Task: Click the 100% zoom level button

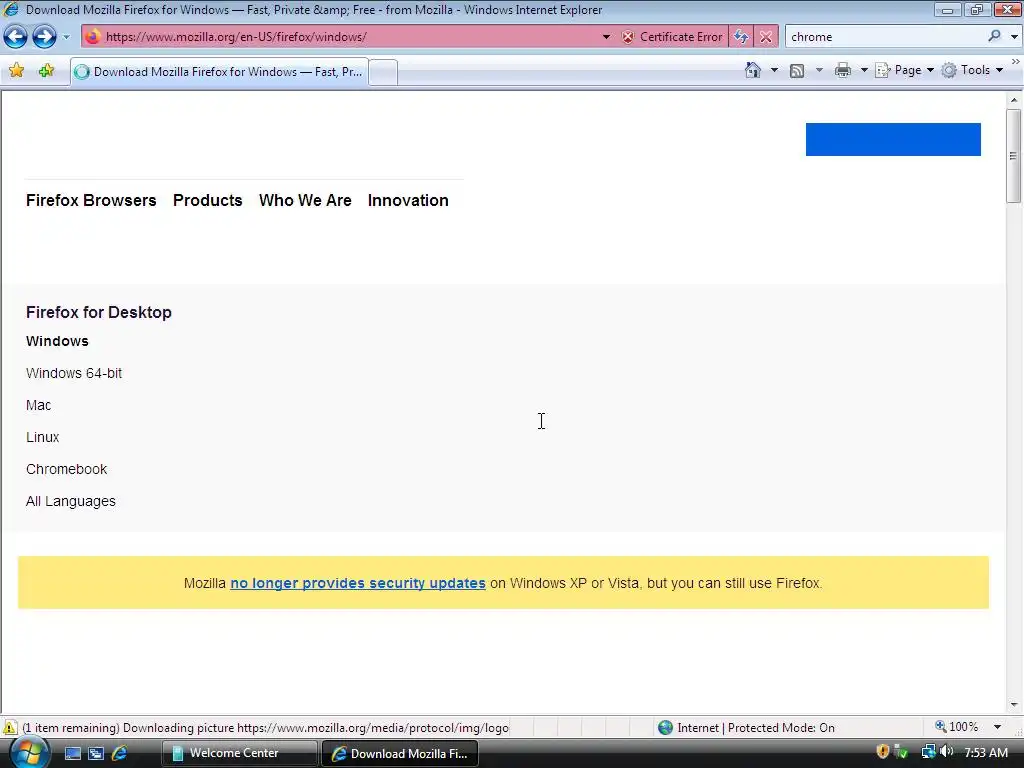Action: (957, 727)
